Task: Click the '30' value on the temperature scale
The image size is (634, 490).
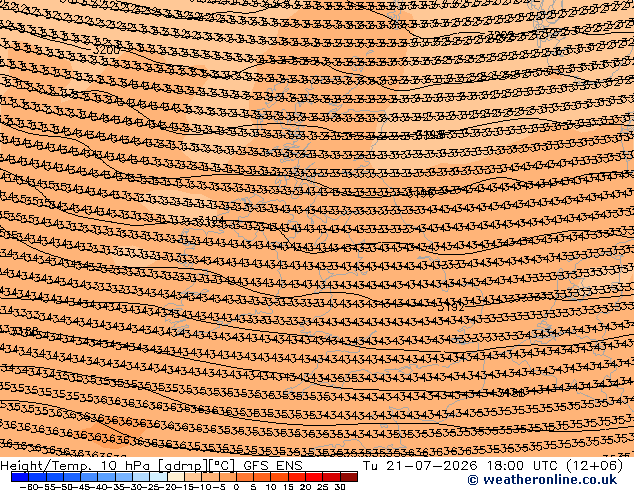Action: pos(340,487)
